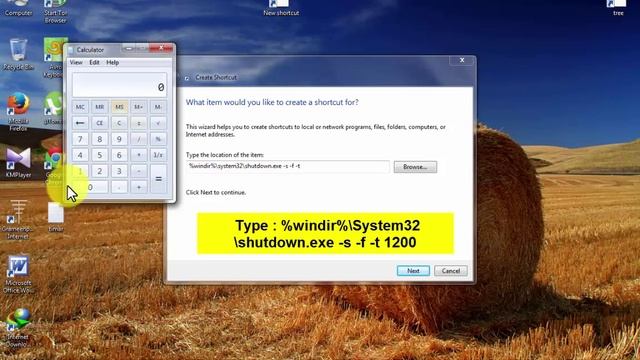Image resolution: width=640 pixels, height=360 pixels.
Task: Click Cancel in the Create Shortcut wizard
Action: (x=451, y=271)
